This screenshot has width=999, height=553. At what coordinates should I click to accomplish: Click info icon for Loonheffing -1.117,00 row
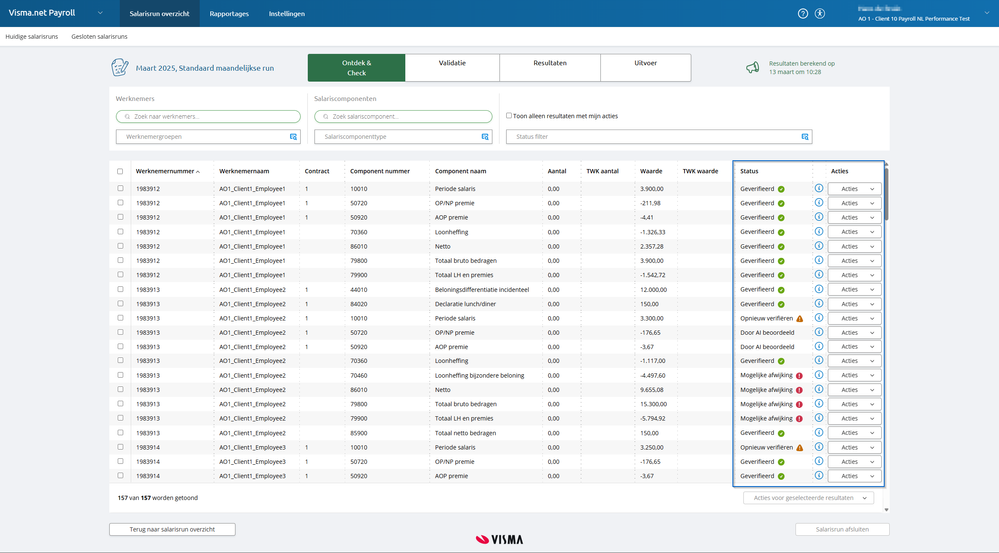click(x=819, y=361)
